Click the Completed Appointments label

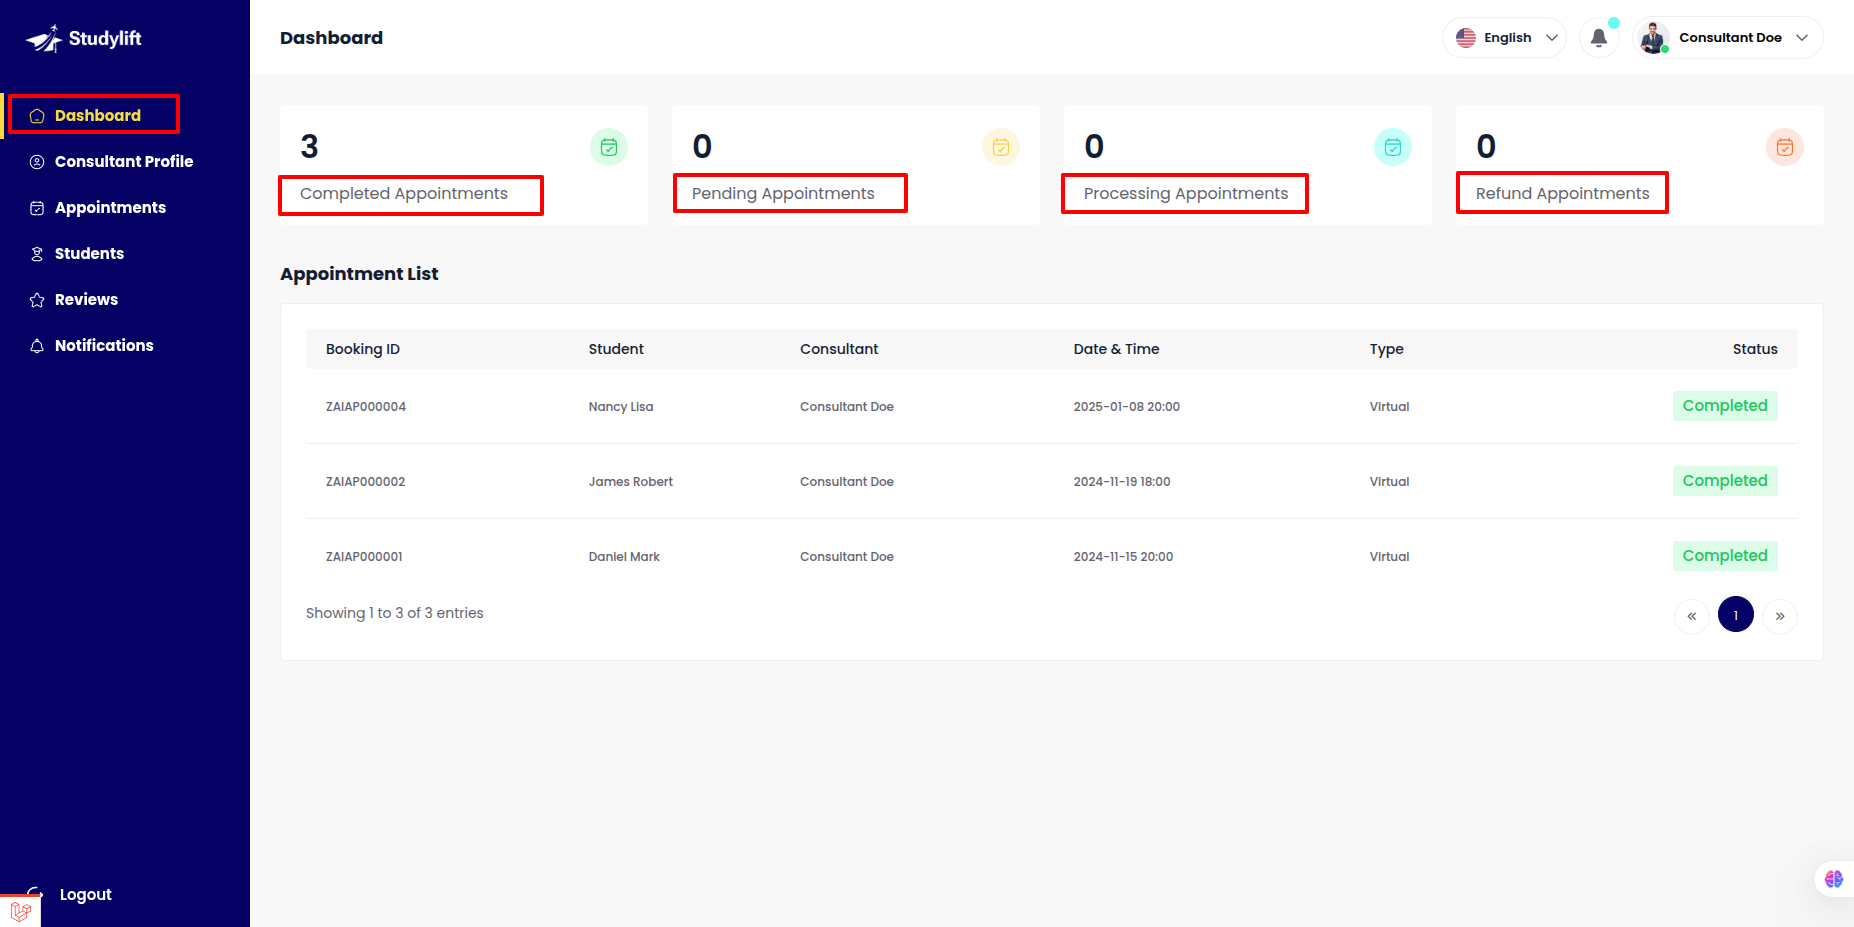(404, 193)
